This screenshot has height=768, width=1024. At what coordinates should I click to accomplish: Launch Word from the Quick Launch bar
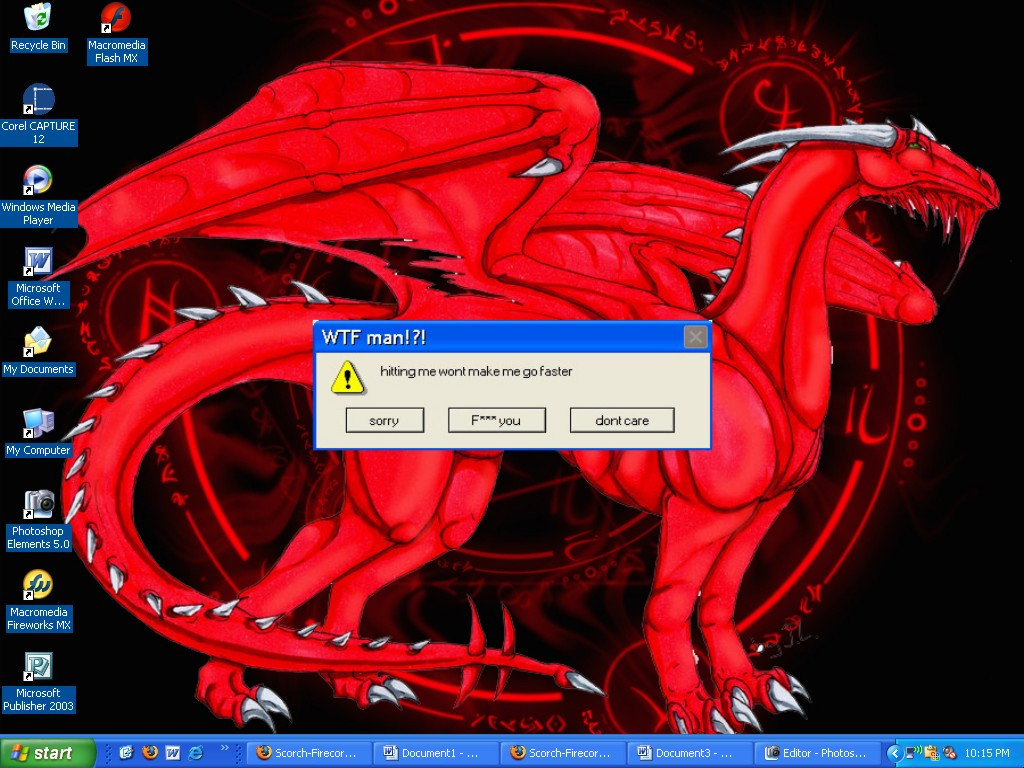[172, 752]
